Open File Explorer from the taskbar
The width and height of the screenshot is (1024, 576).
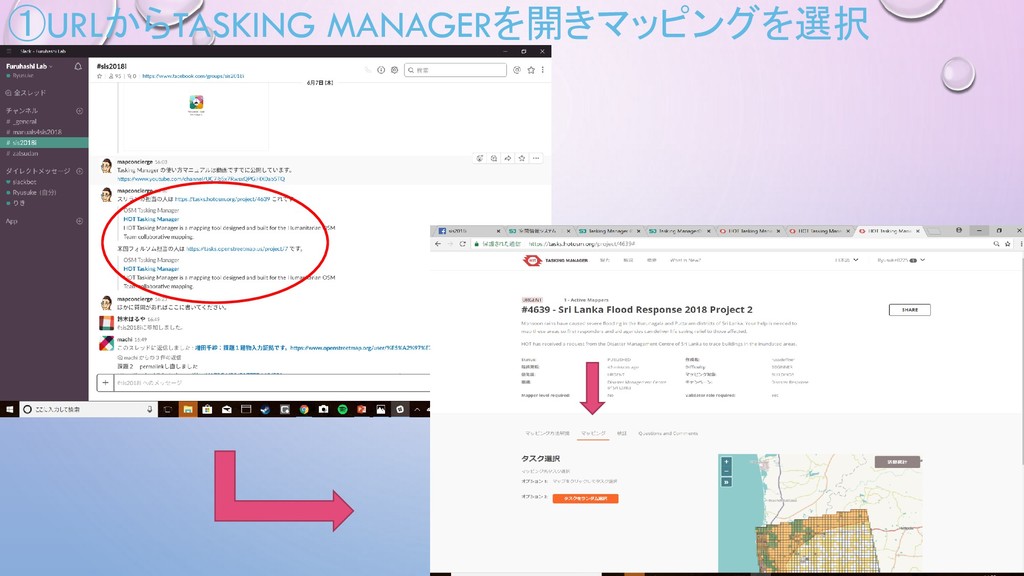(x=187, y=409)
